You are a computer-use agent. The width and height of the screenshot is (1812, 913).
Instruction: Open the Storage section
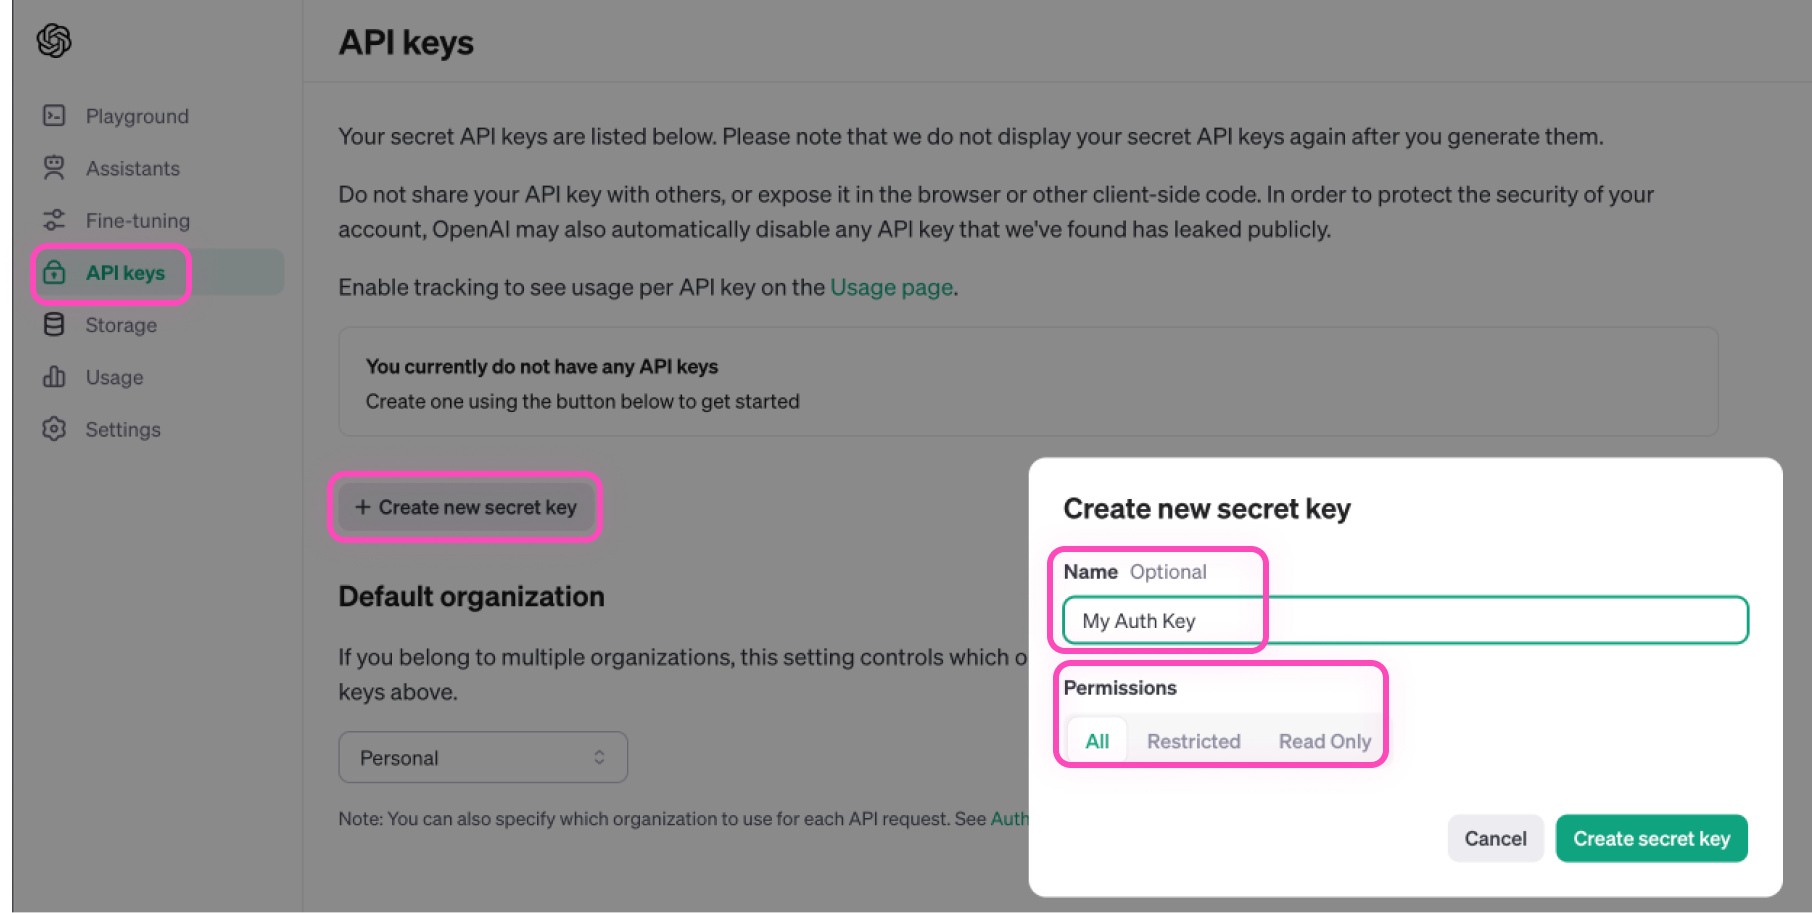click(x=121, y=325)
